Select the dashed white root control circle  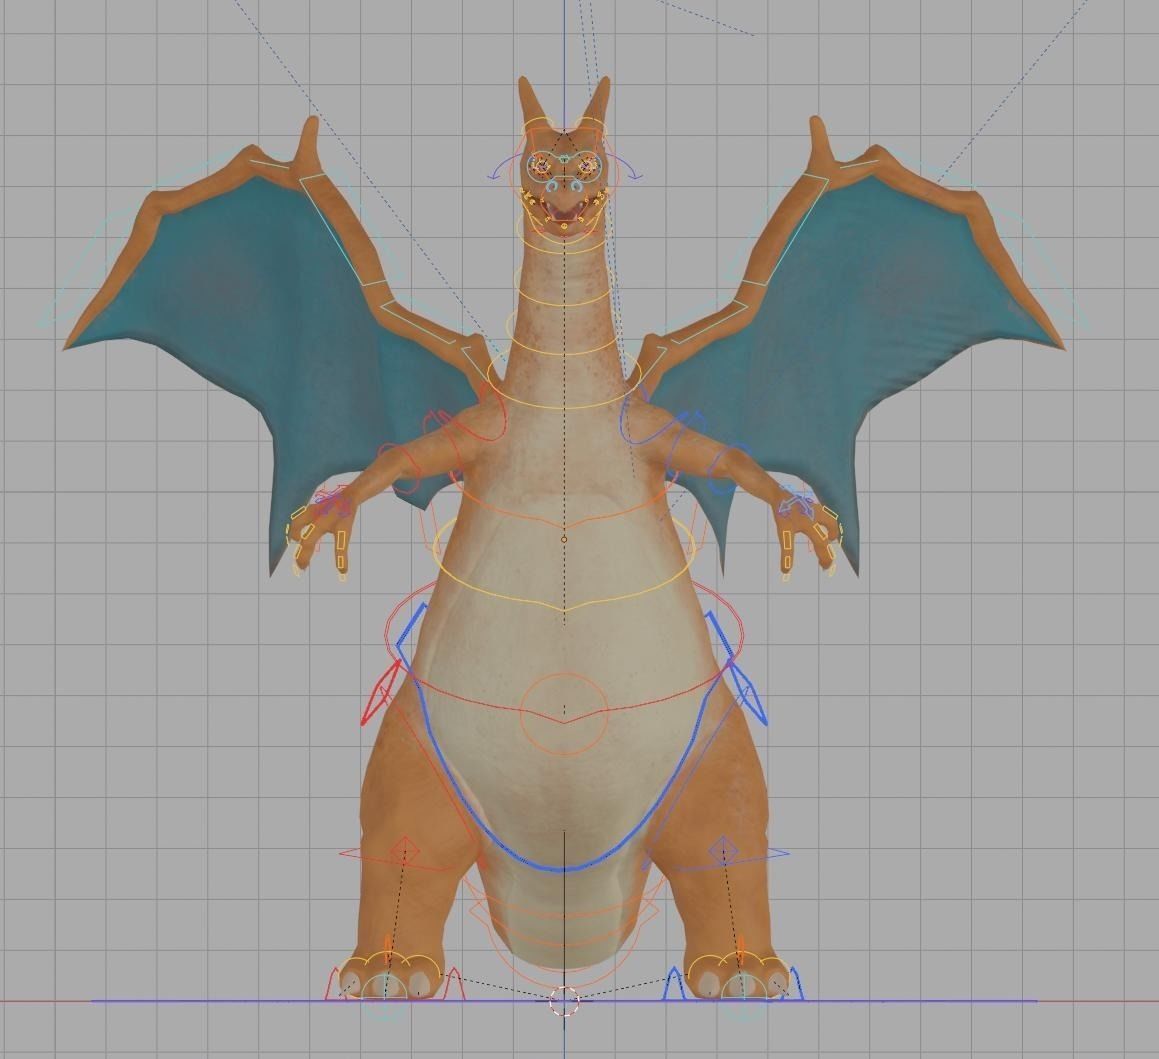coord(565,1001)
